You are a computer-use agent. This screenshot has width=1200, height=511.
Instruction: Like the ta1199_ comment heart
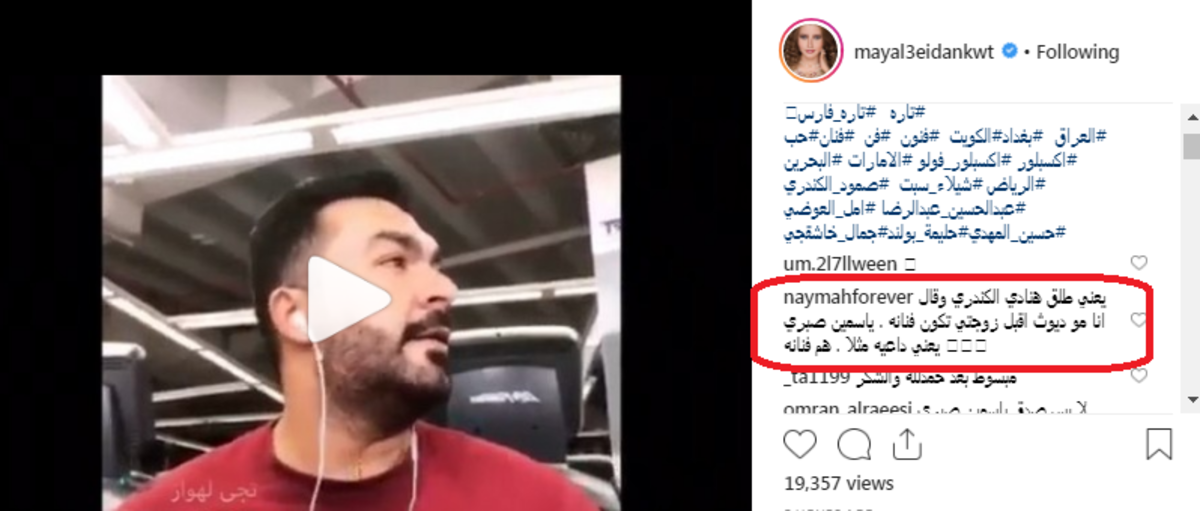[x=1138, y=376]
